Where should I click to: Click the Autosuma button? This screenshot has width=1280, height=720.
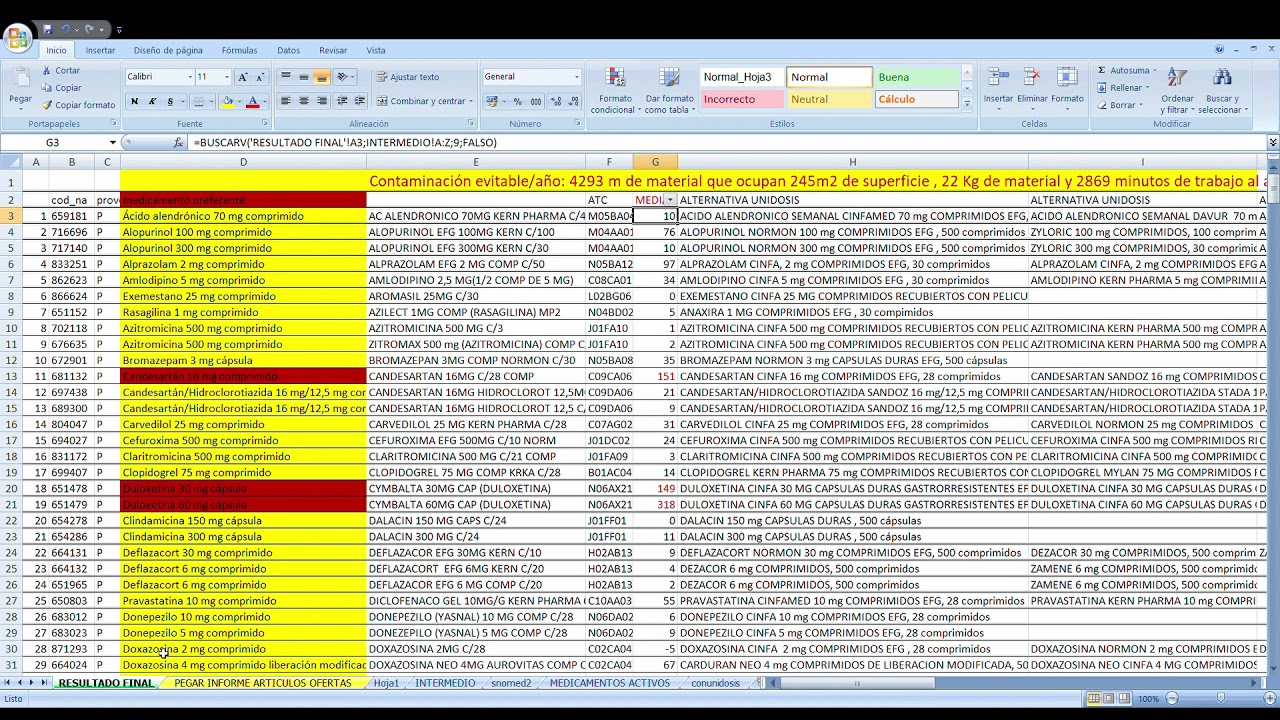pyautogui.click(x=1126, y=71)
